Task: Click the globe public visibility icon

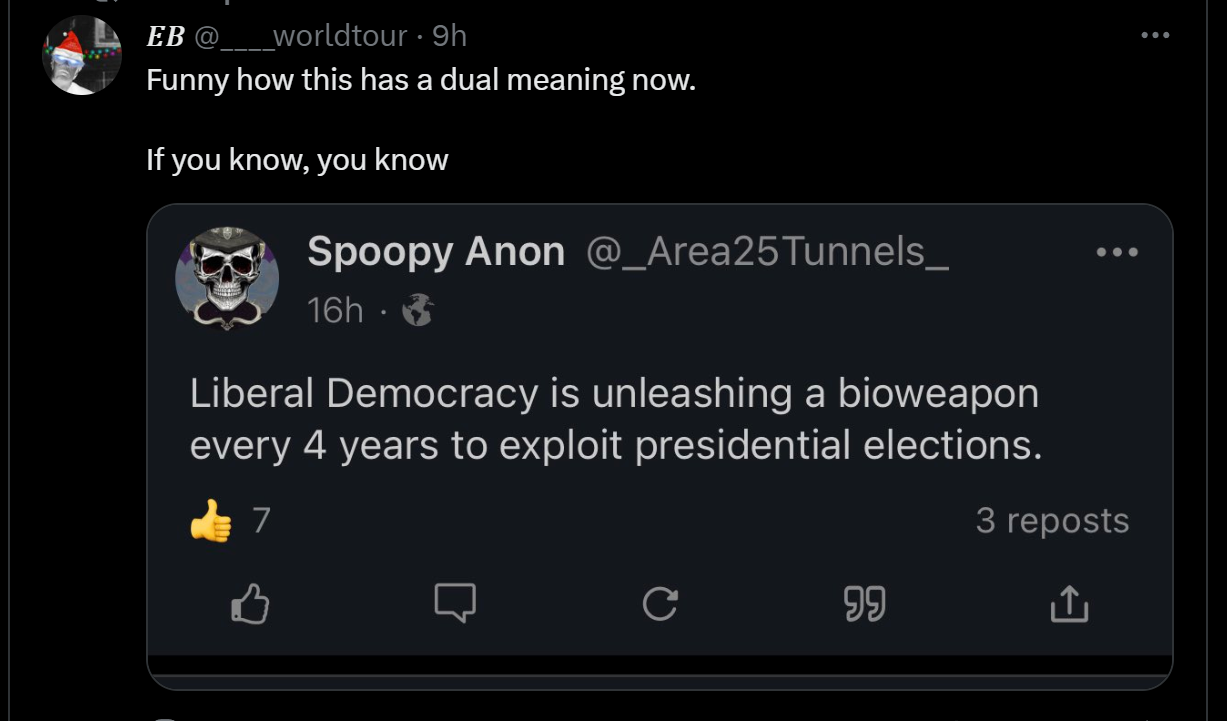Action: (x=417, y=313)
